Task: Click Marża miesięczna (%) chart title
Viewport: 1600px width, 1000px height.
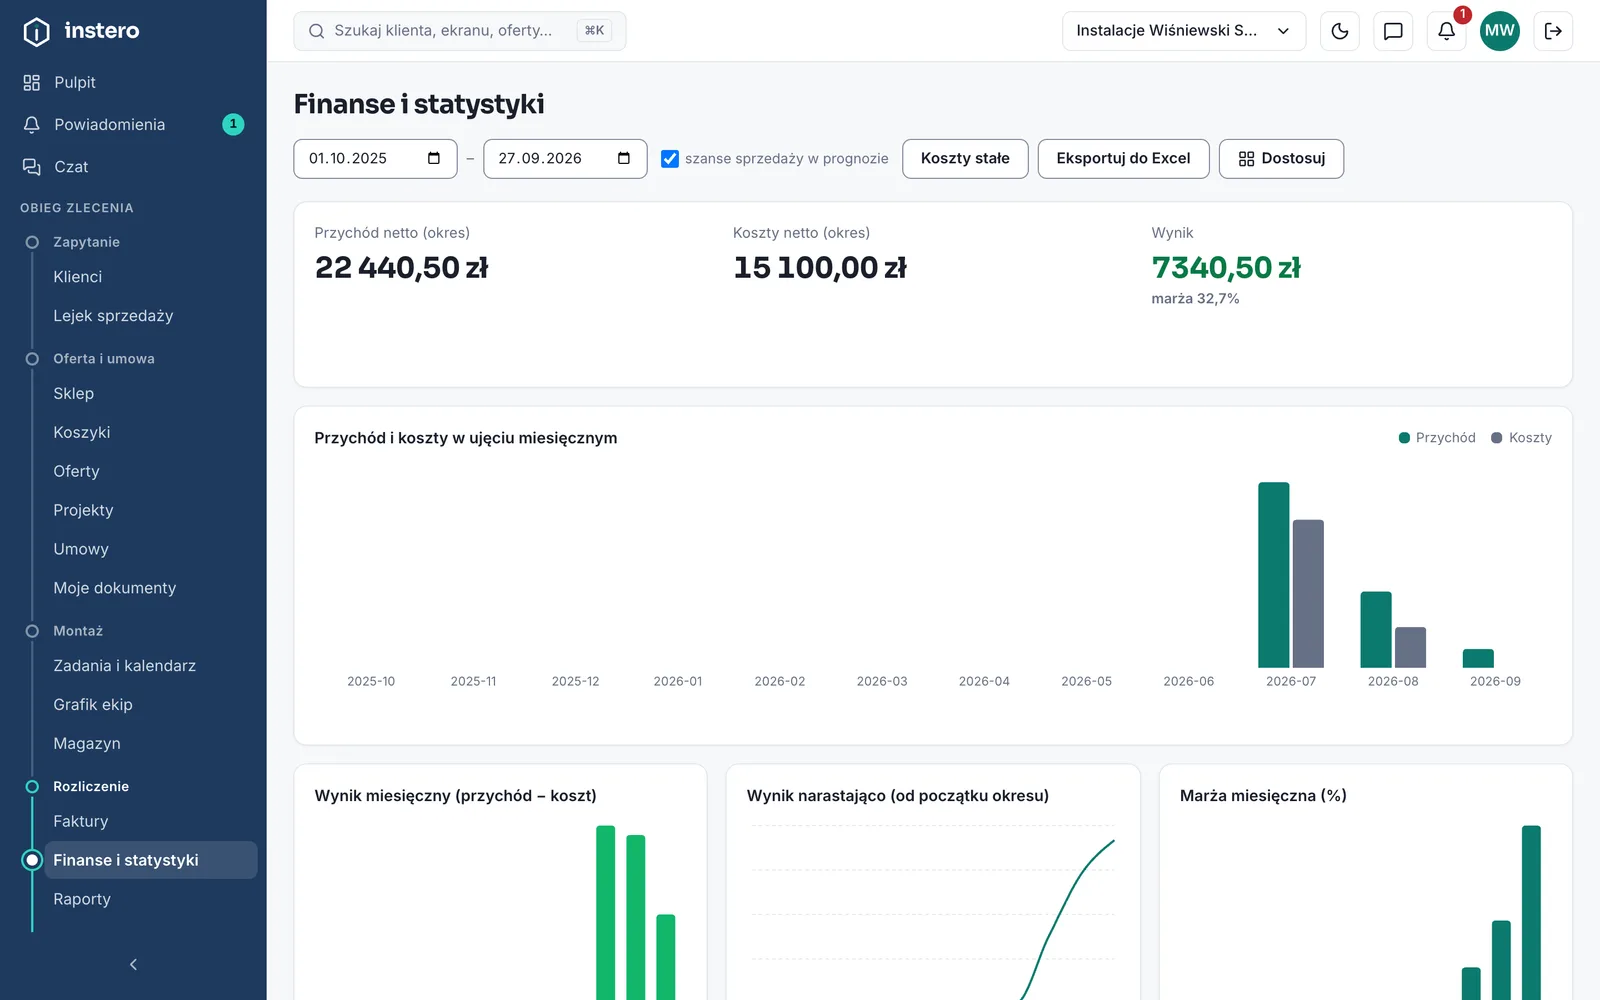Action: tap(1263, 796)
